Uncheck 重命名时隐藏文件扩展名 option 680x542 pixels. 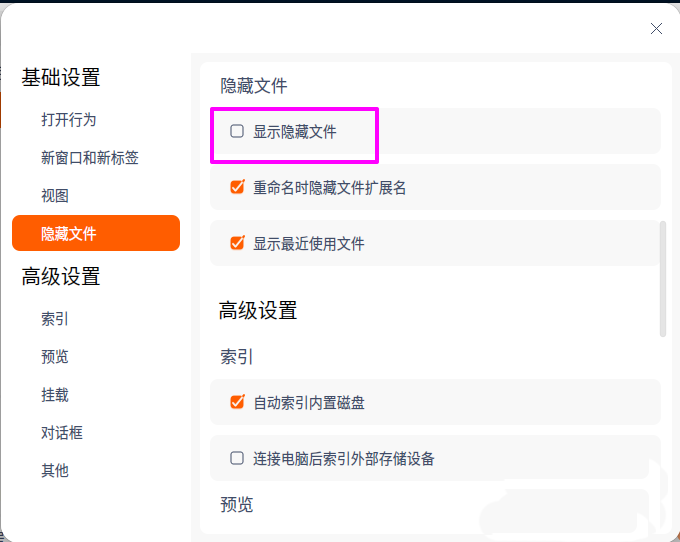coord(237,187)
